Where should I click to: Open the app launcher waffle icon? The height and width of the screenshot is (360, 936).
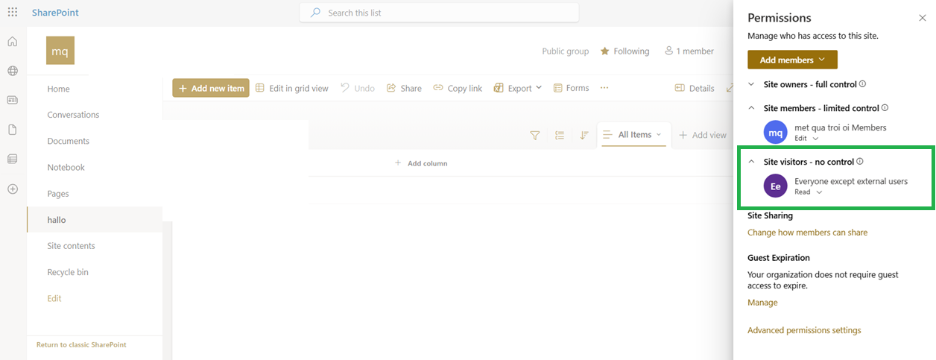pos(13,13)
